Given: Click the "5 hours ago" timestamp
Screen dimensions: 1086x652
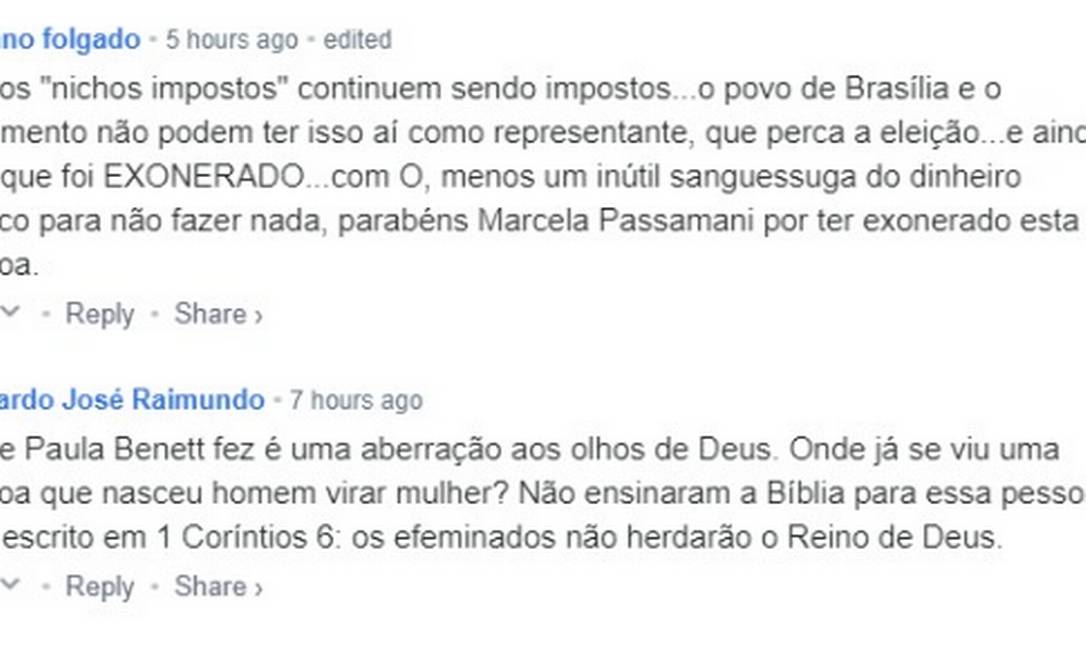Looking at the screenshot, I should pyautogui.click(x=231, y=40).
